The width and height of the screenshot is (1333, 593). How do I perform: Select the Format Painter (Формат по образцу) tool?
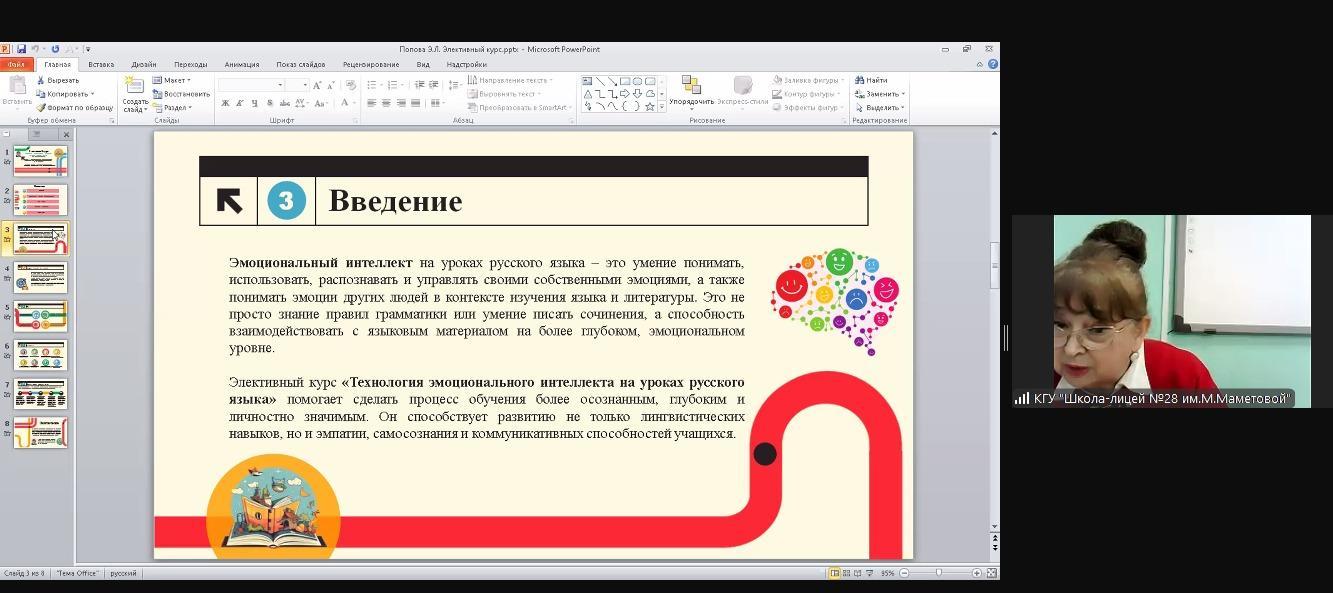41,107
